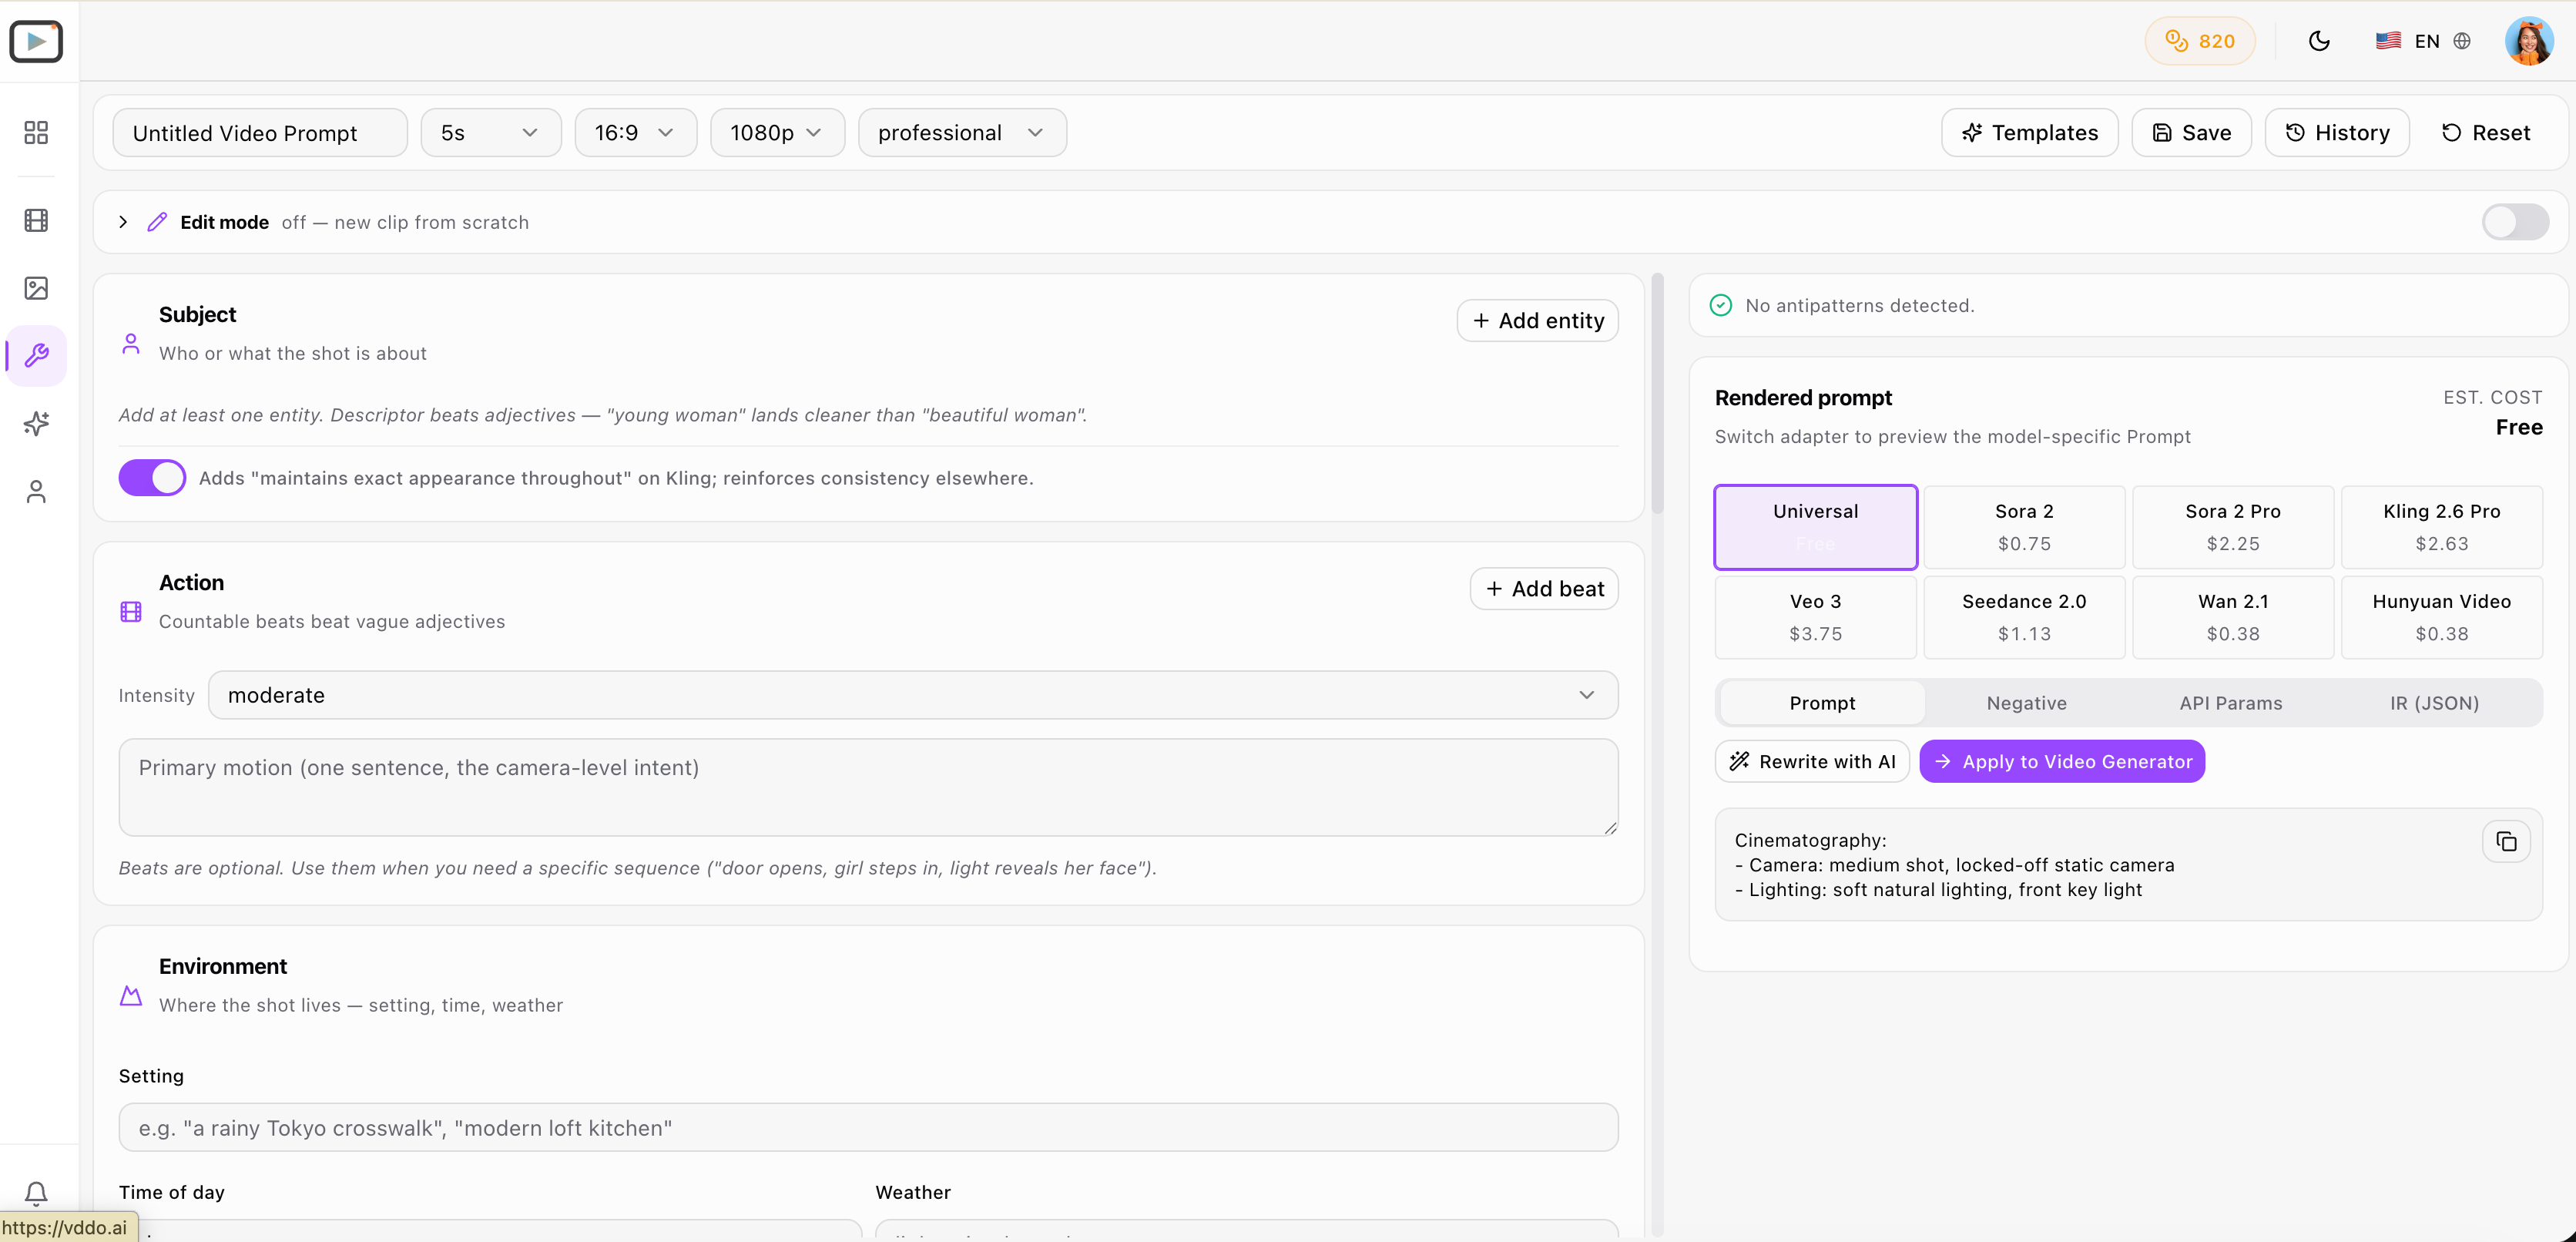Click the 820 credits coin badge
Viewport: 2576px width, 1242px height.
tap(2199, 41)
